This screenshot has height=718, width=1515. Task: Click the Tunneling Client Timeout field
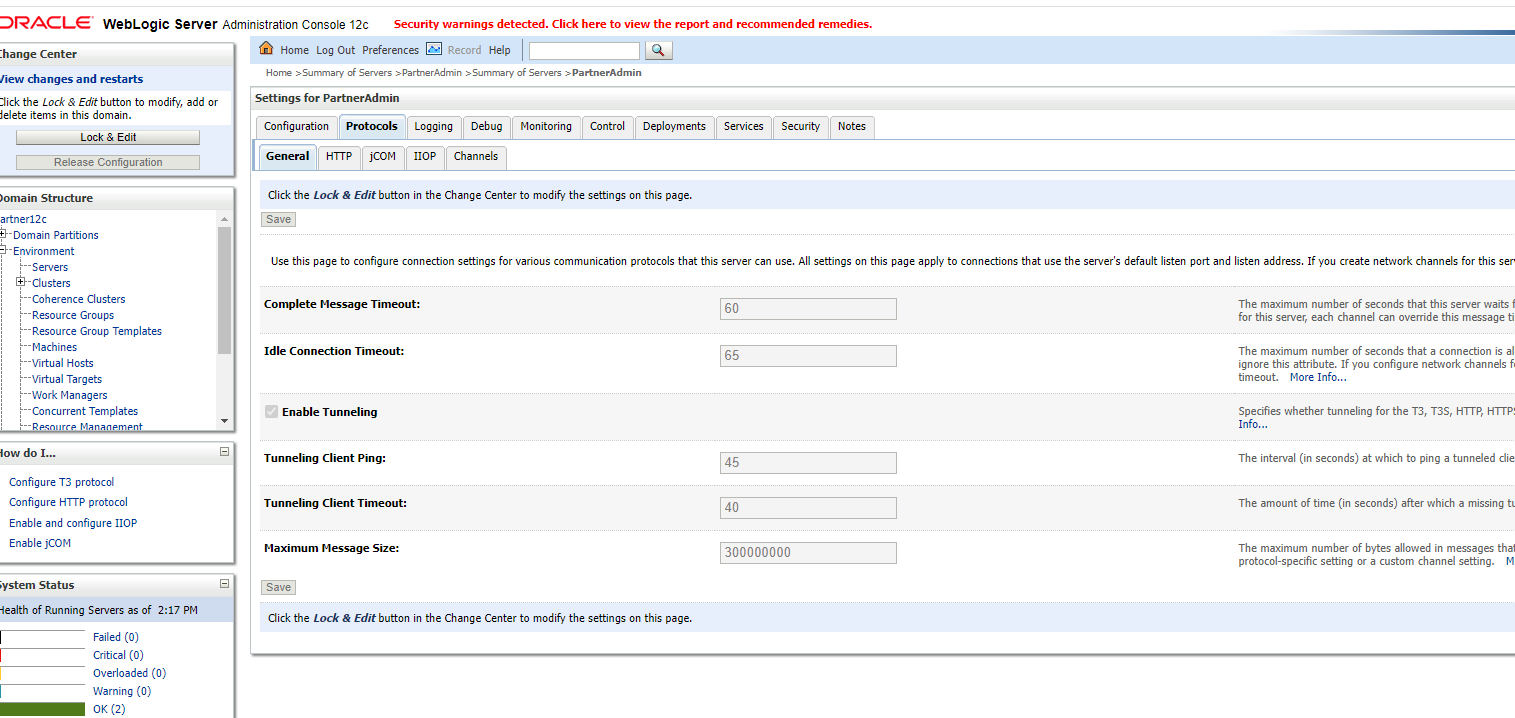point(808,508)
